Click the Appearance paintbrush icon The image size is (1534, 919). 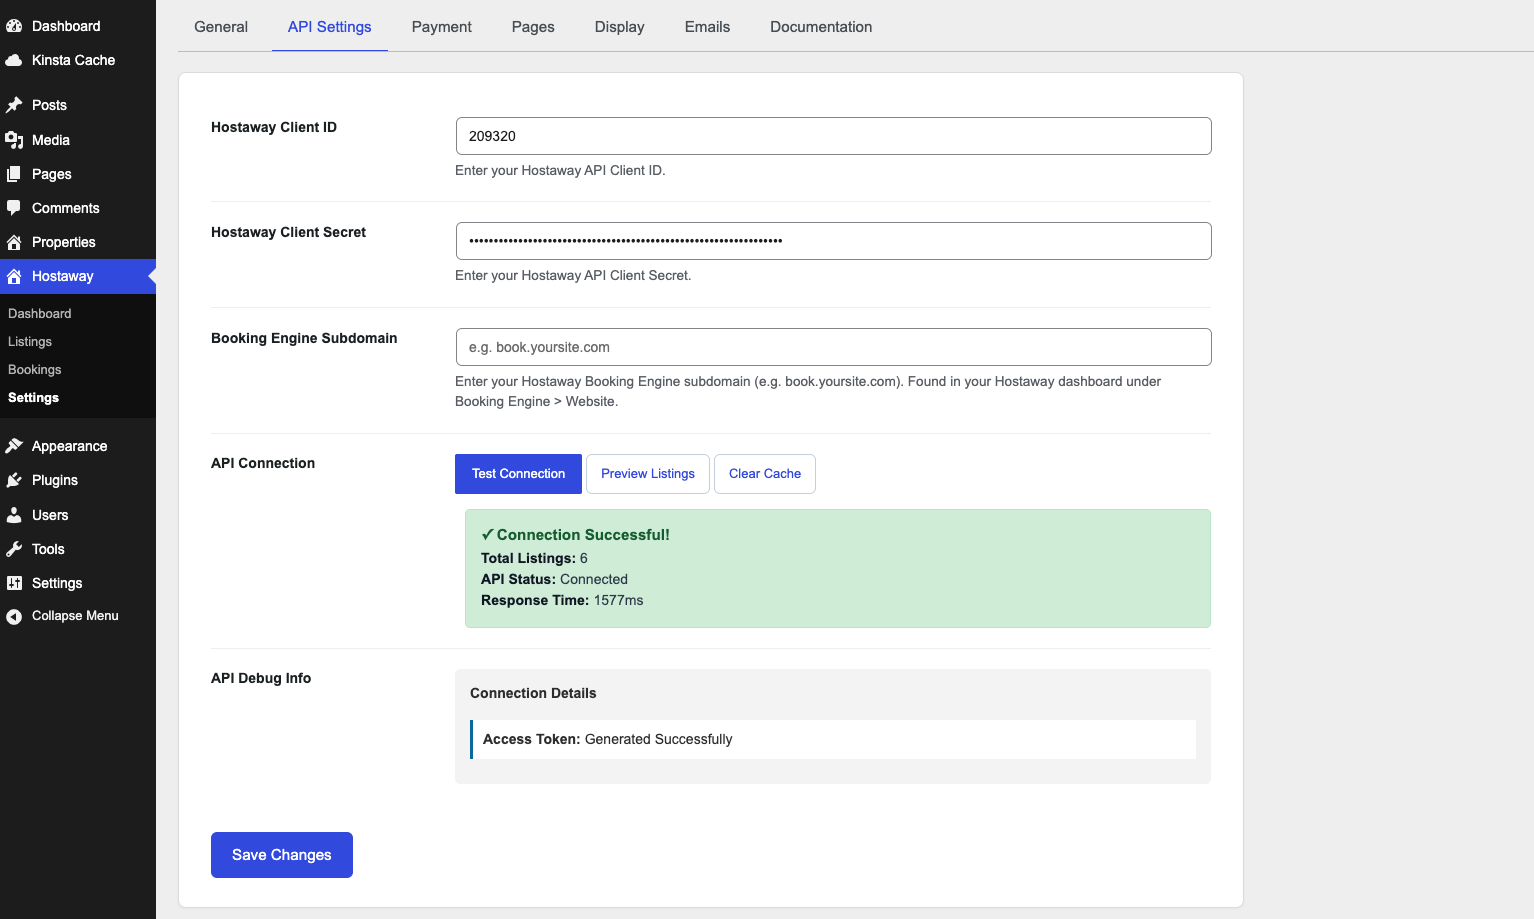click(x=14, y=446)
